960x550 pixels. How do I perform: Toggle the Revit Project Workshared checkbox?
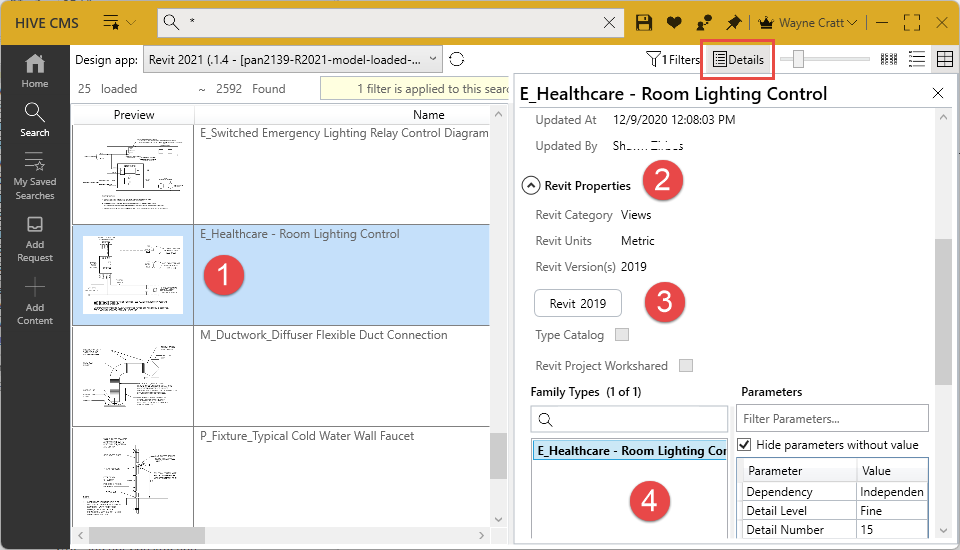pos(686,366)
